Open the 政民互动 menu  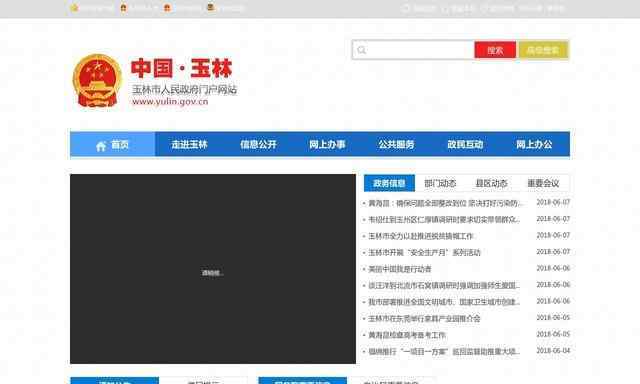tap(465, 144)
